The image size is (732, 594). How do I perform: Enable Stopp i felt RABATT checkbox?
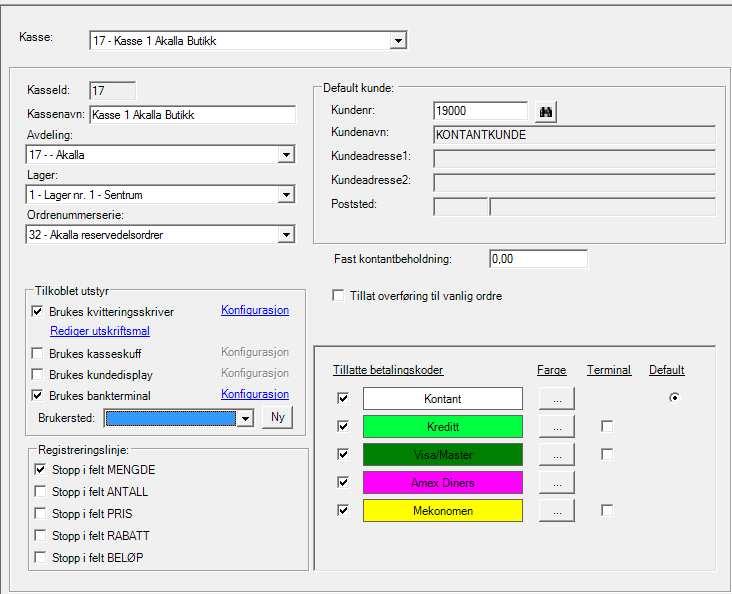point(40,535)
